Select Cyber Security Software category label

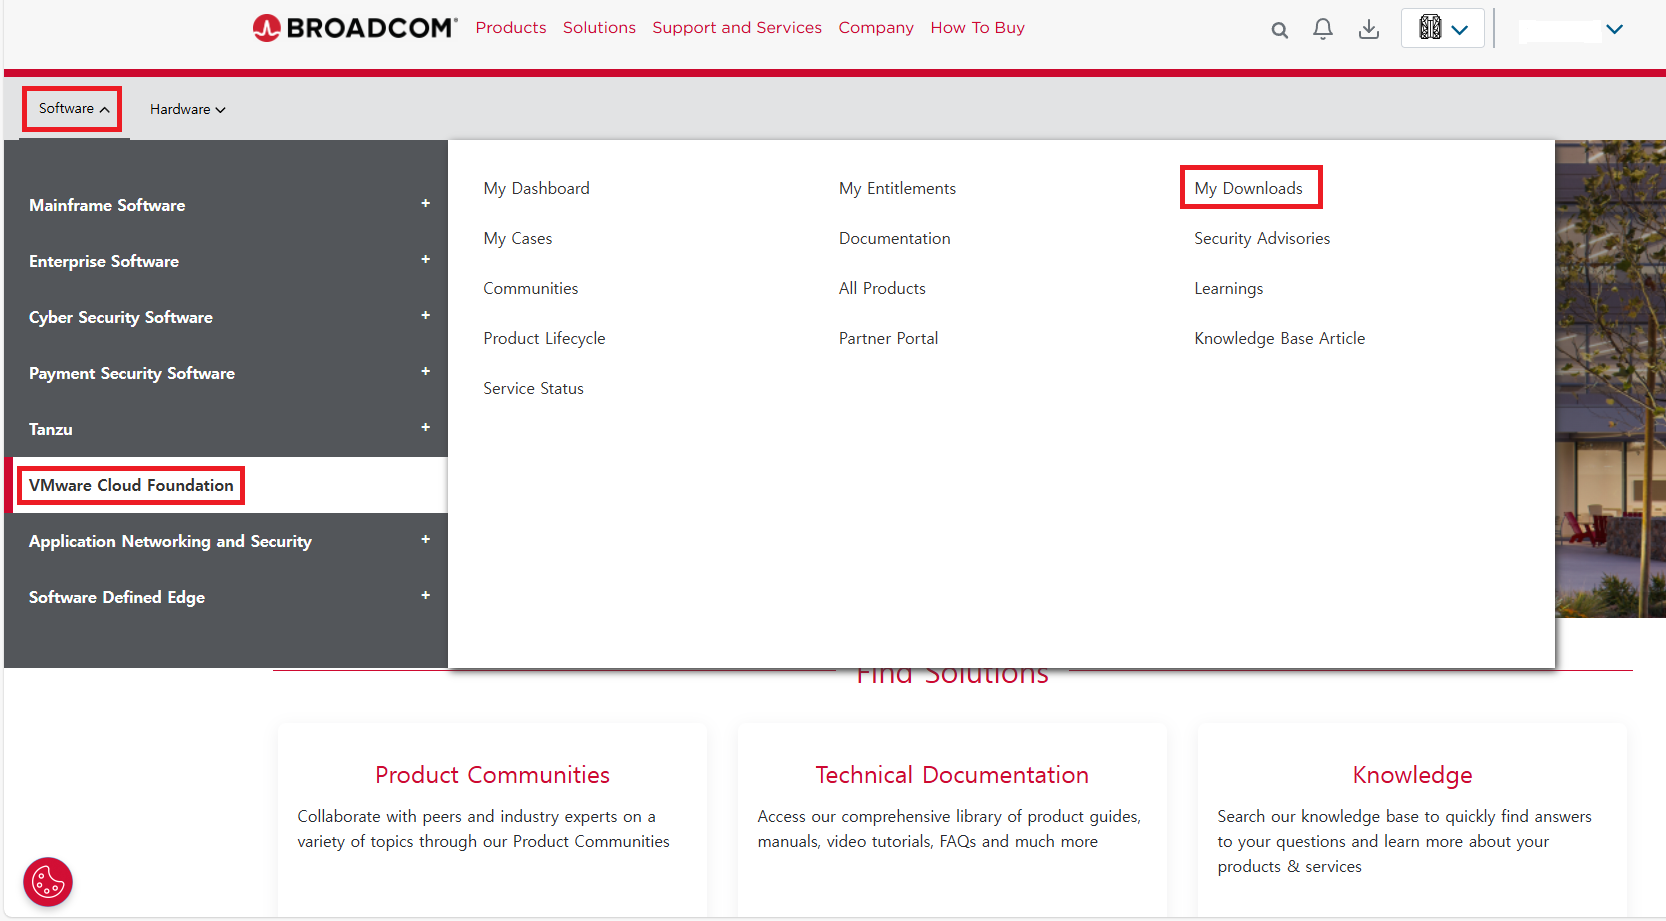[121, 317]
